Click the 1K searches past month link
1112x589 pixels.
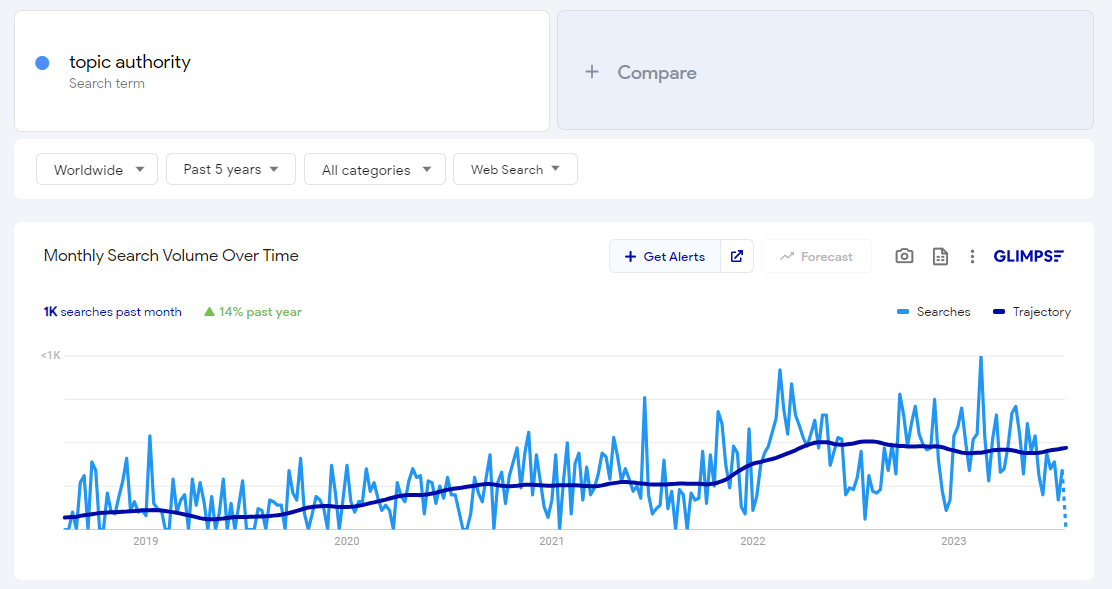click(112, 311)
